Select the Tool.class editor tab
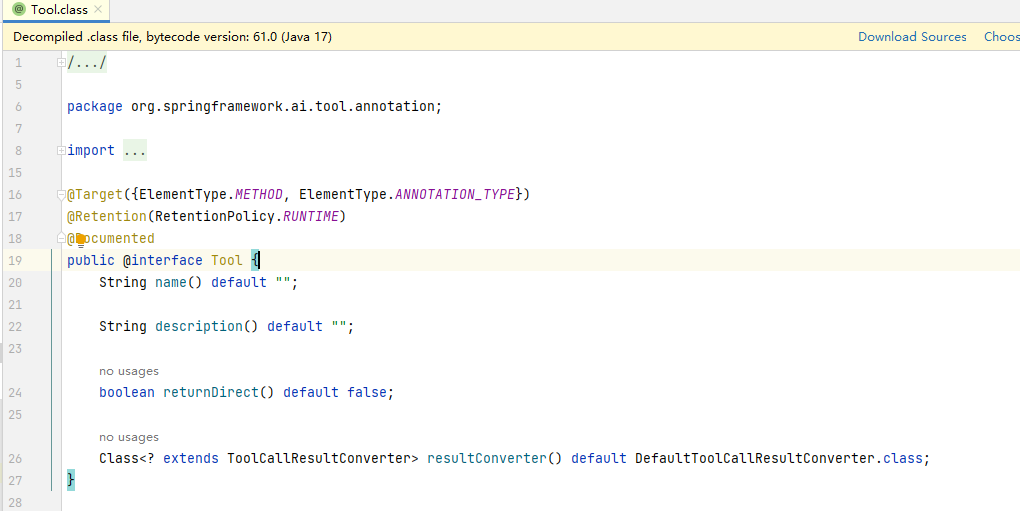 click(55, 10)
